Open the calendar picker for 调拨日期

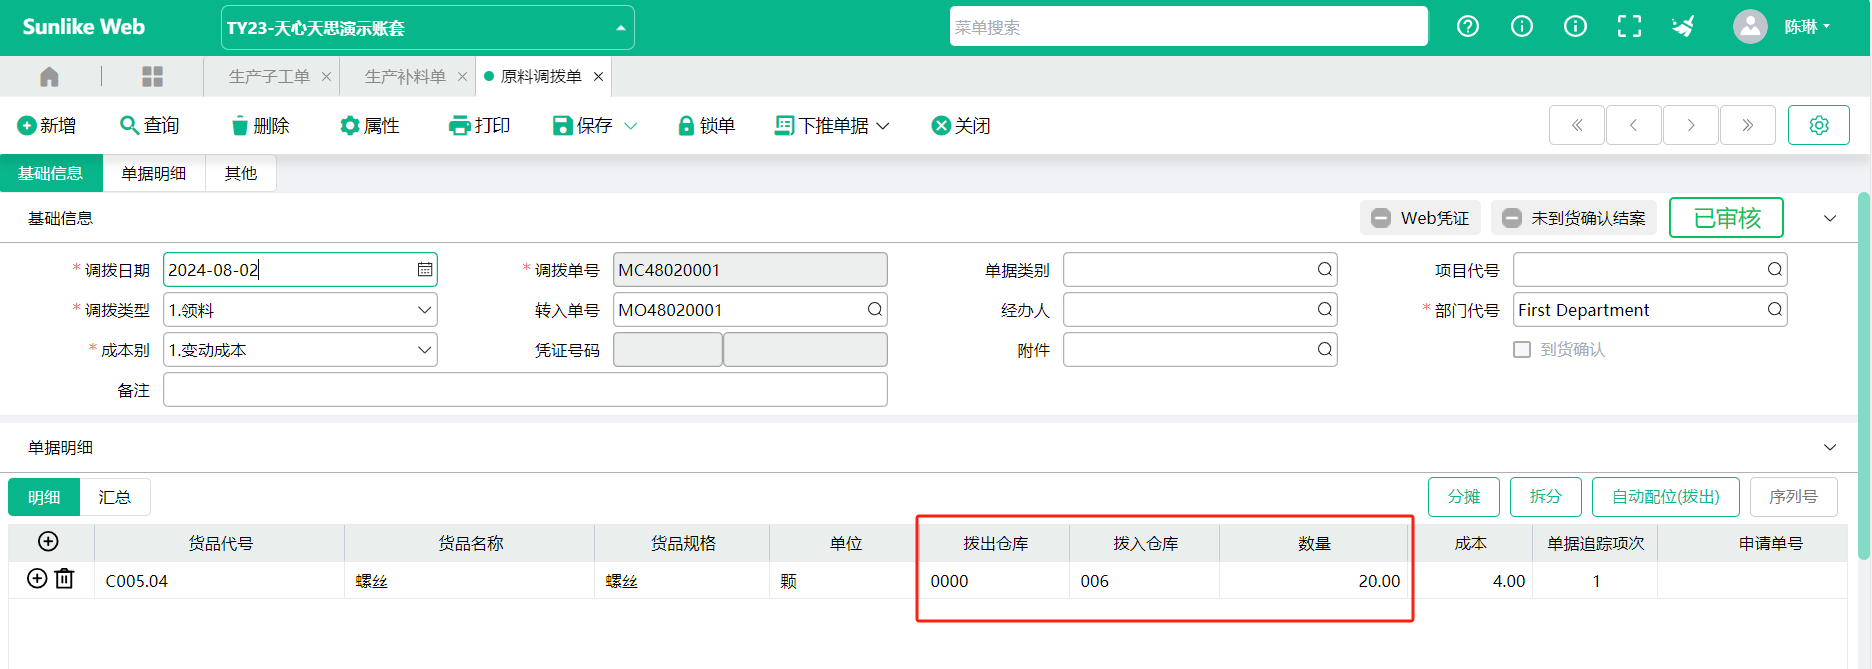(425, 270)
